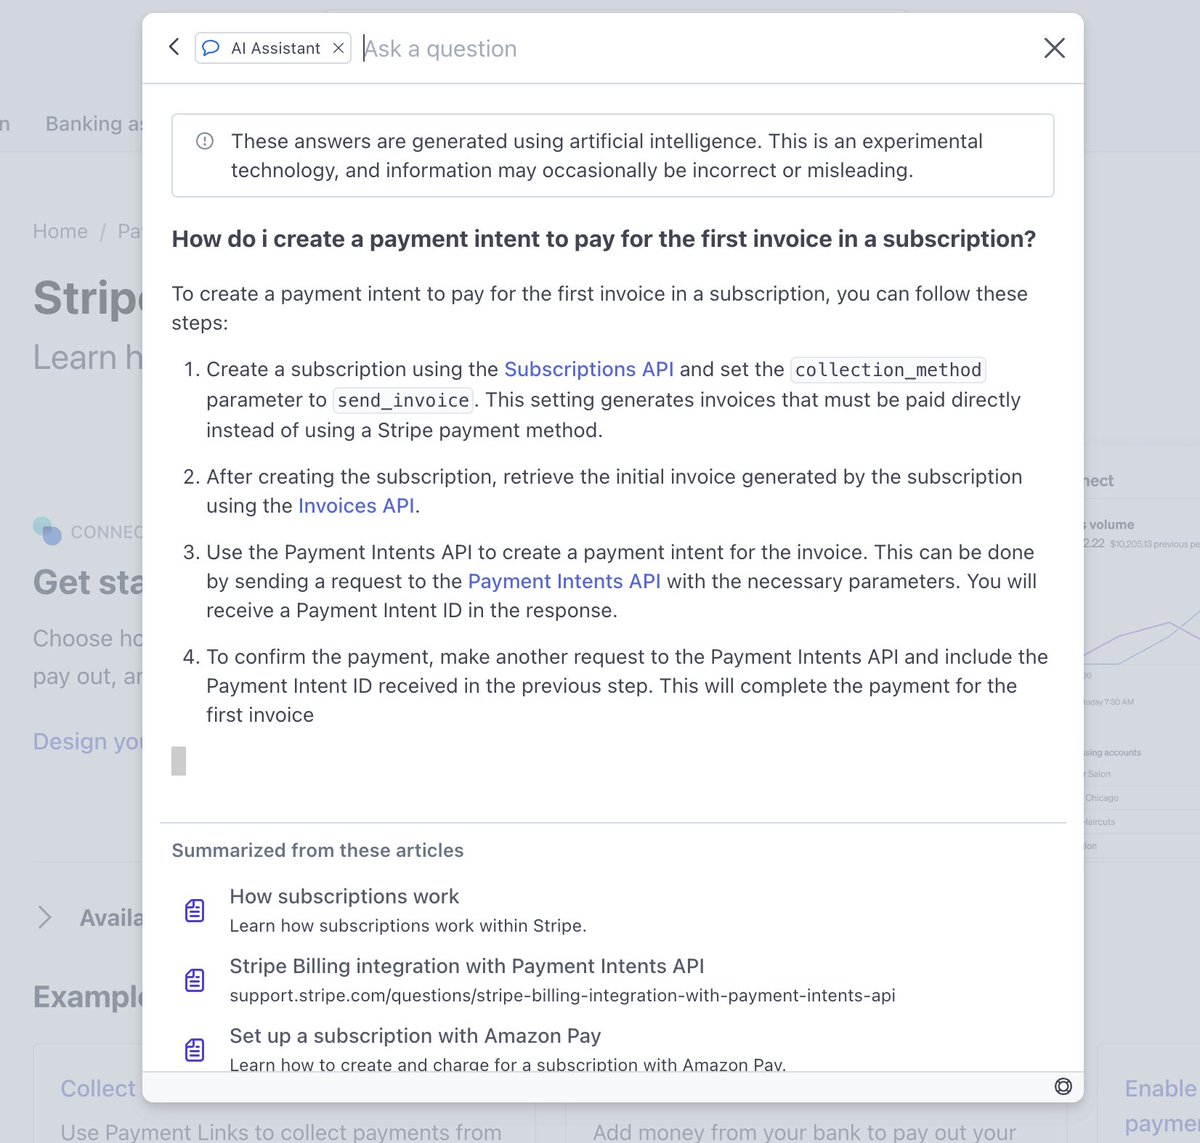Click document icon beside Amazon Pay article
This screenshot has width=1200, height=1143.
coord(195,1050)
